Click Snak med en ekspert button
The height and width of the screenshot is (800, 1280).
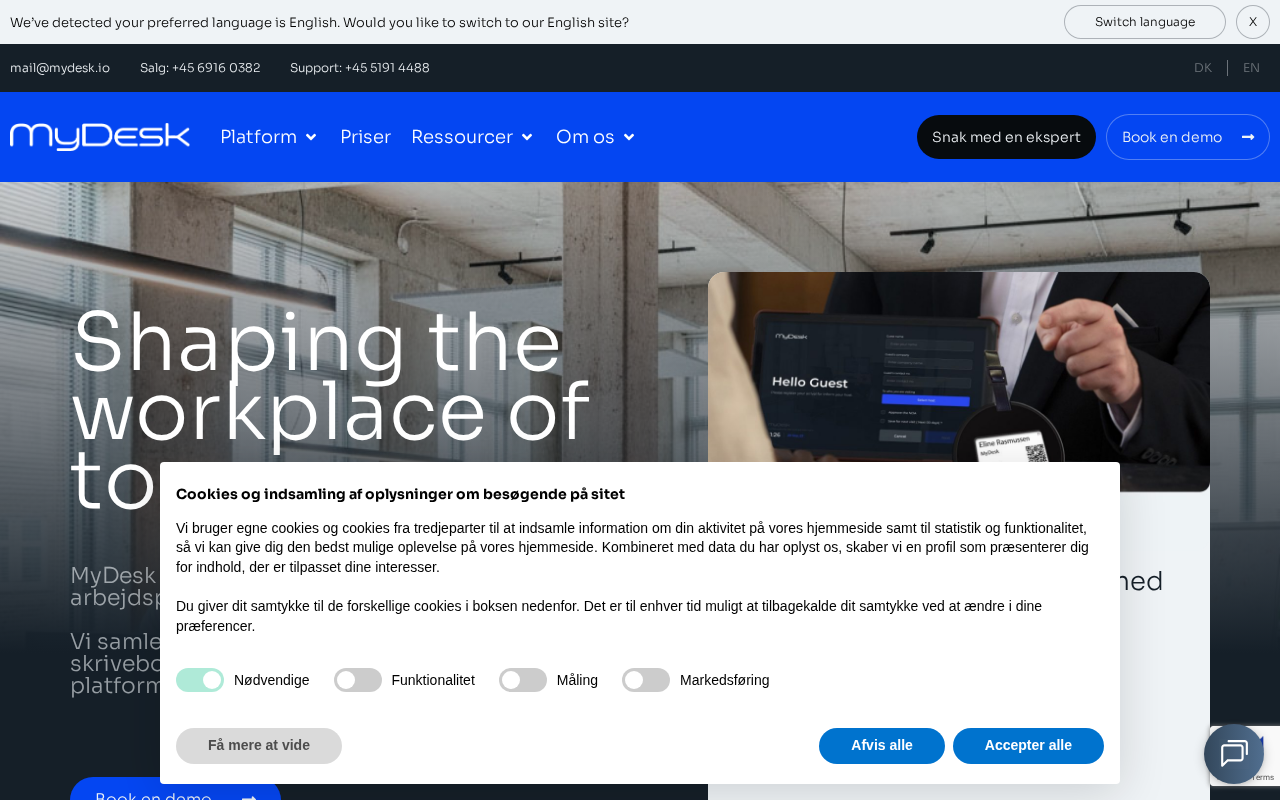(1006, 137)
